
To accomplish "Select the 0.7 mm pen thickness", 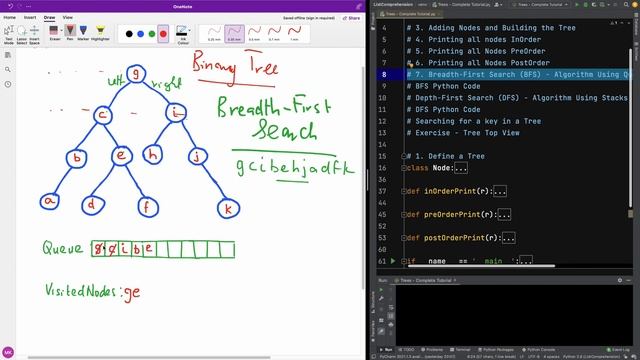I will [x=274, y=33].
